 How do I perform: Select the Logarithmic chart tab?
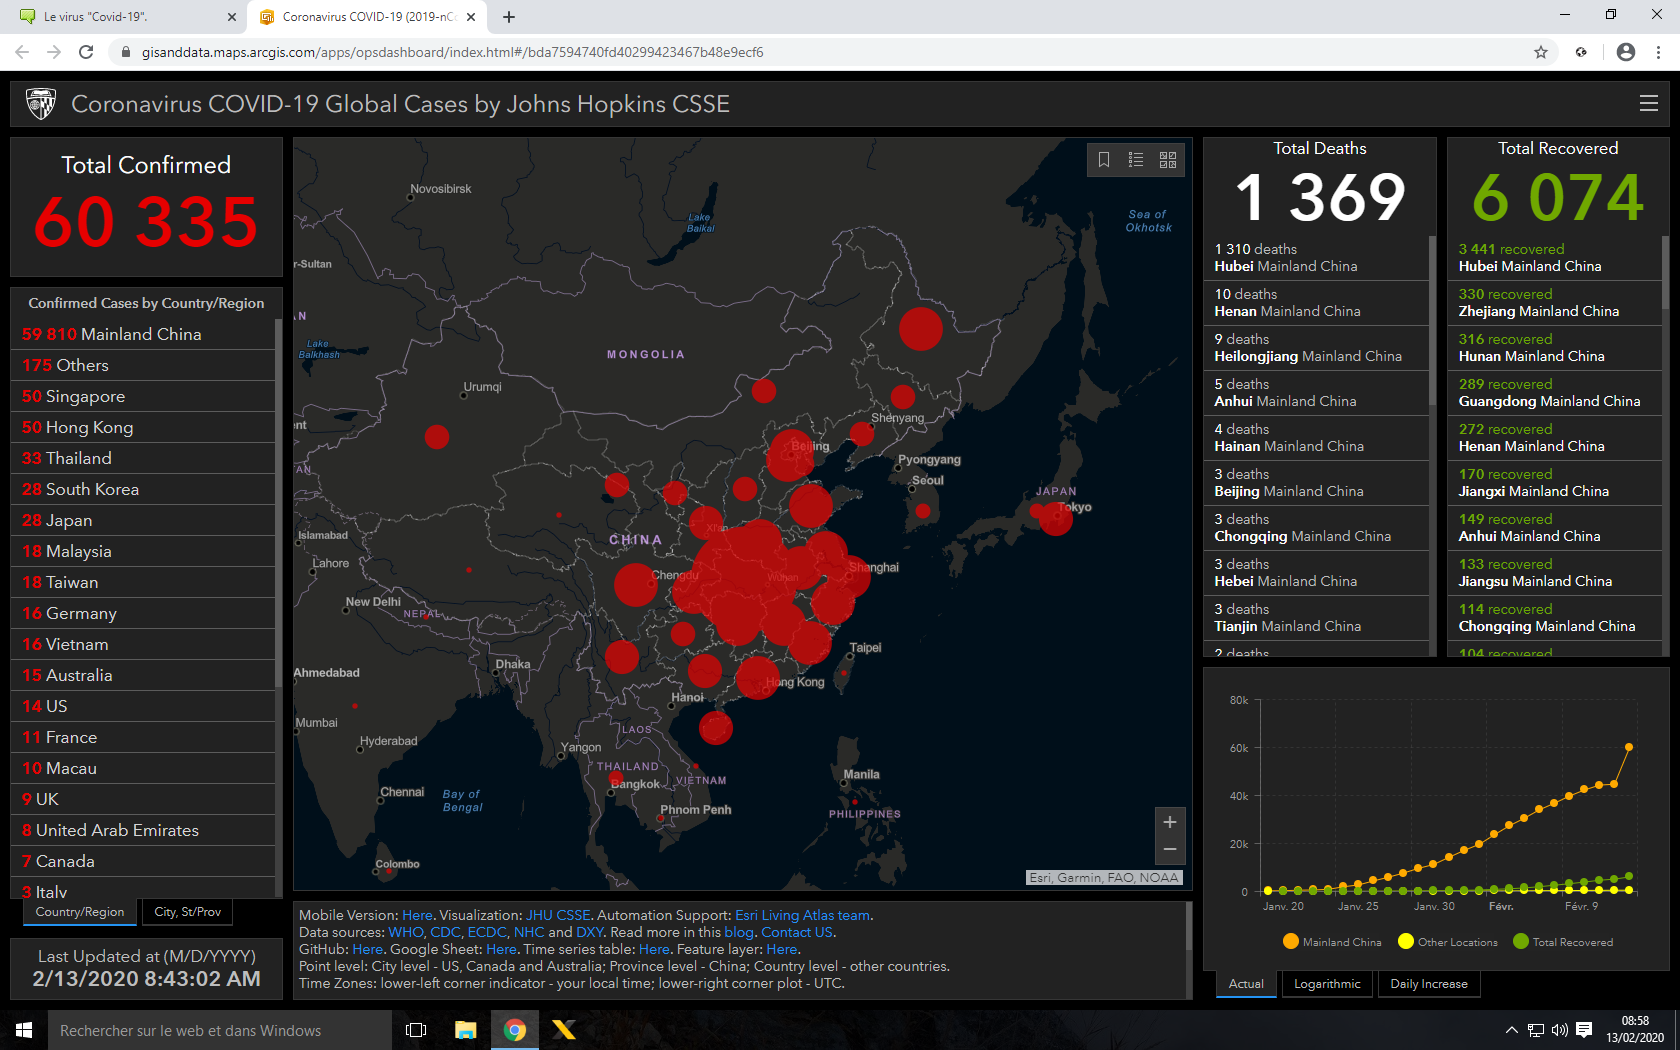coord(1327,984)
